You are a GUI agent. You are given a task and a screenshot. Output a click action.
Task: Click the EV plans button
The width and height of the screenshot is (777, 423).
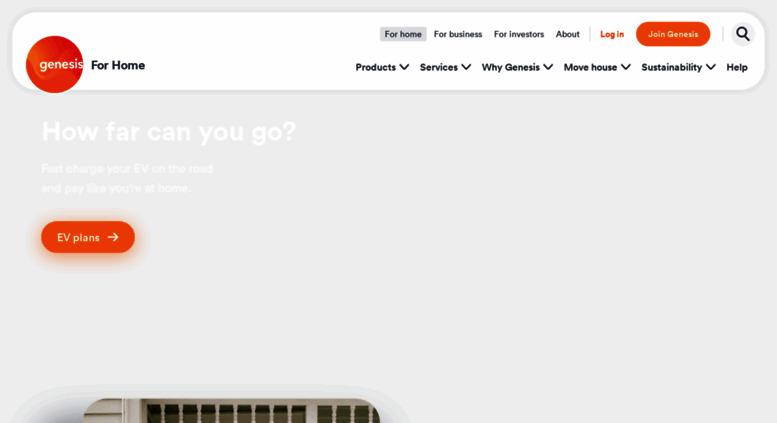click(x=88, y=237)
